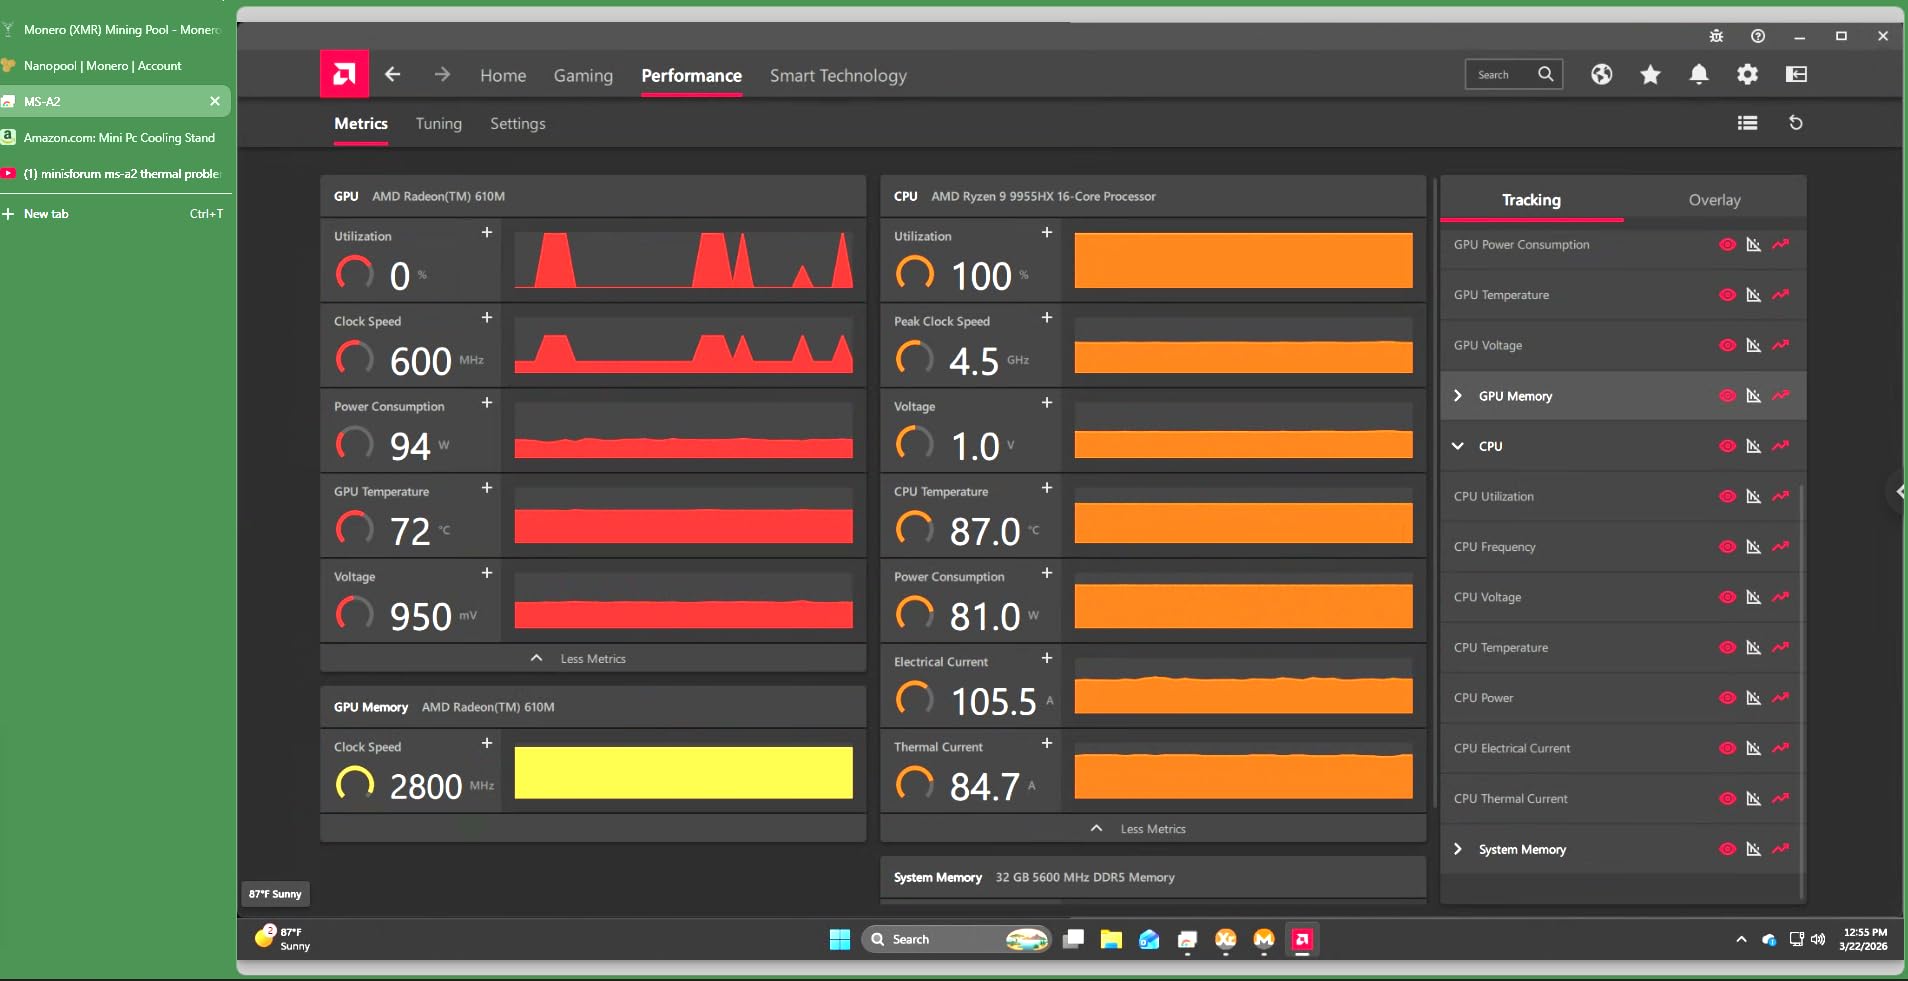Expand the System Memory tracking group

coord(1458,849)
